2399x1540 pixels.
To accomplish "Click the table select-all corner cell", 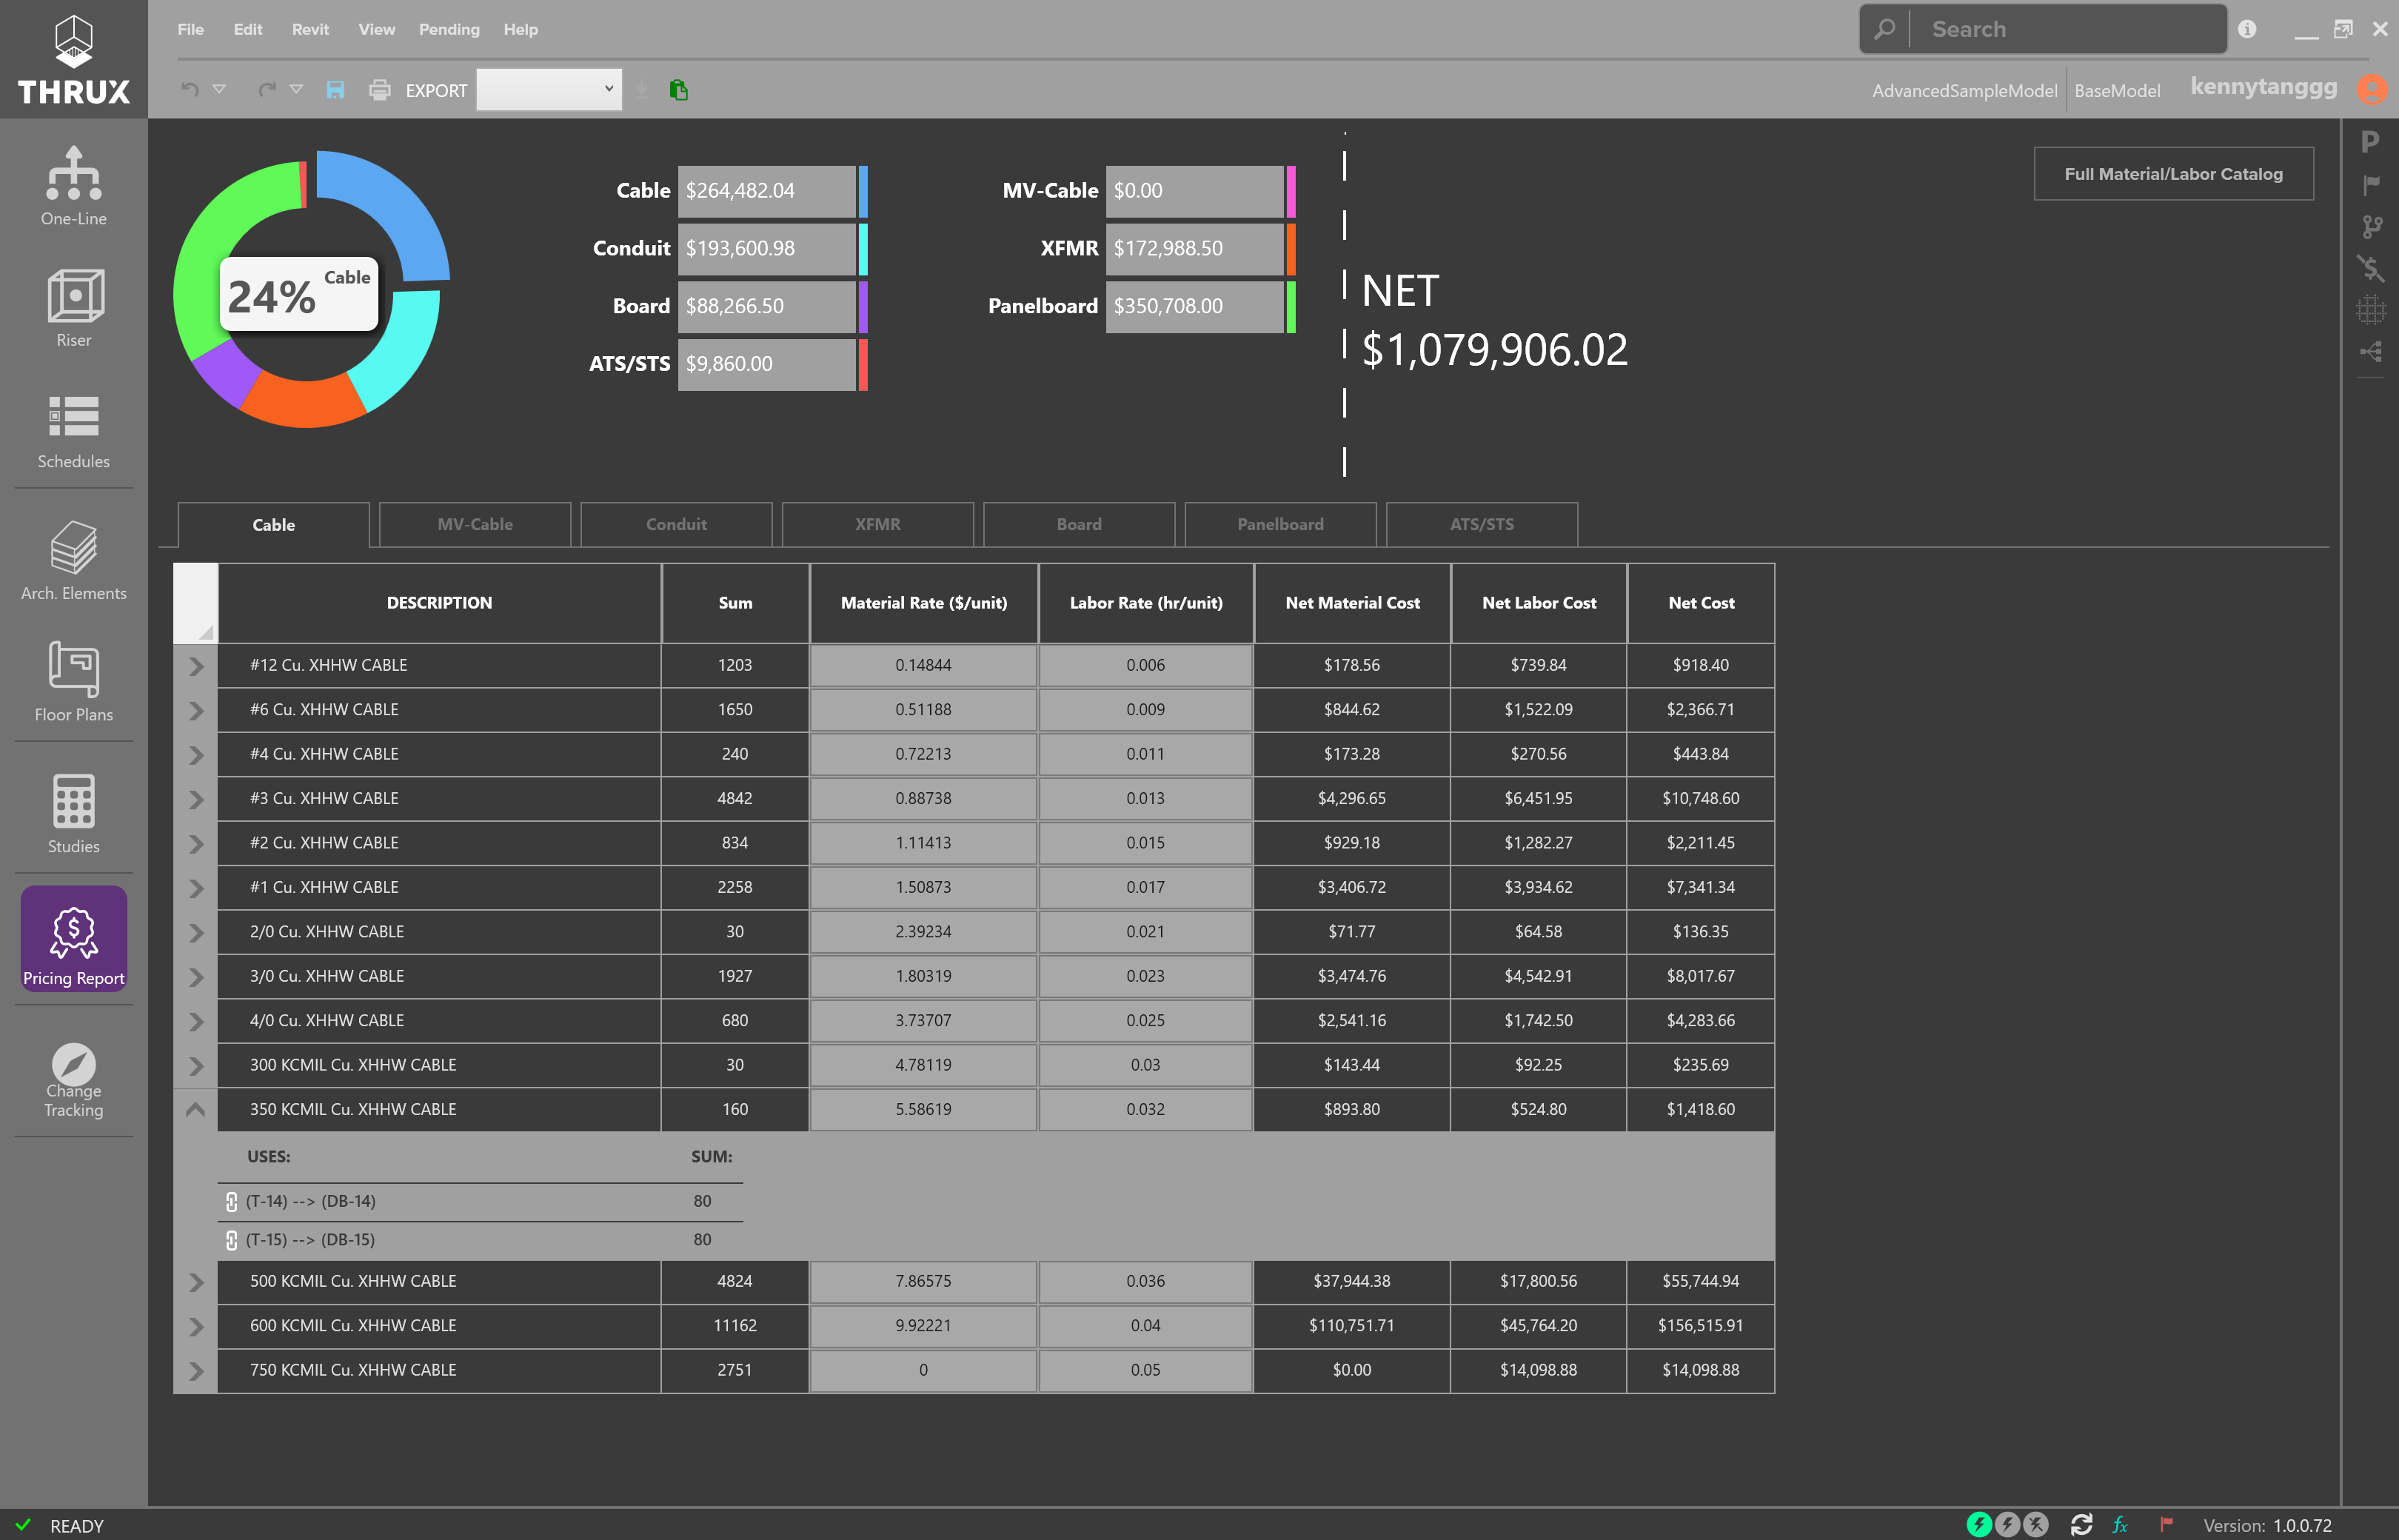I will 195,603.
